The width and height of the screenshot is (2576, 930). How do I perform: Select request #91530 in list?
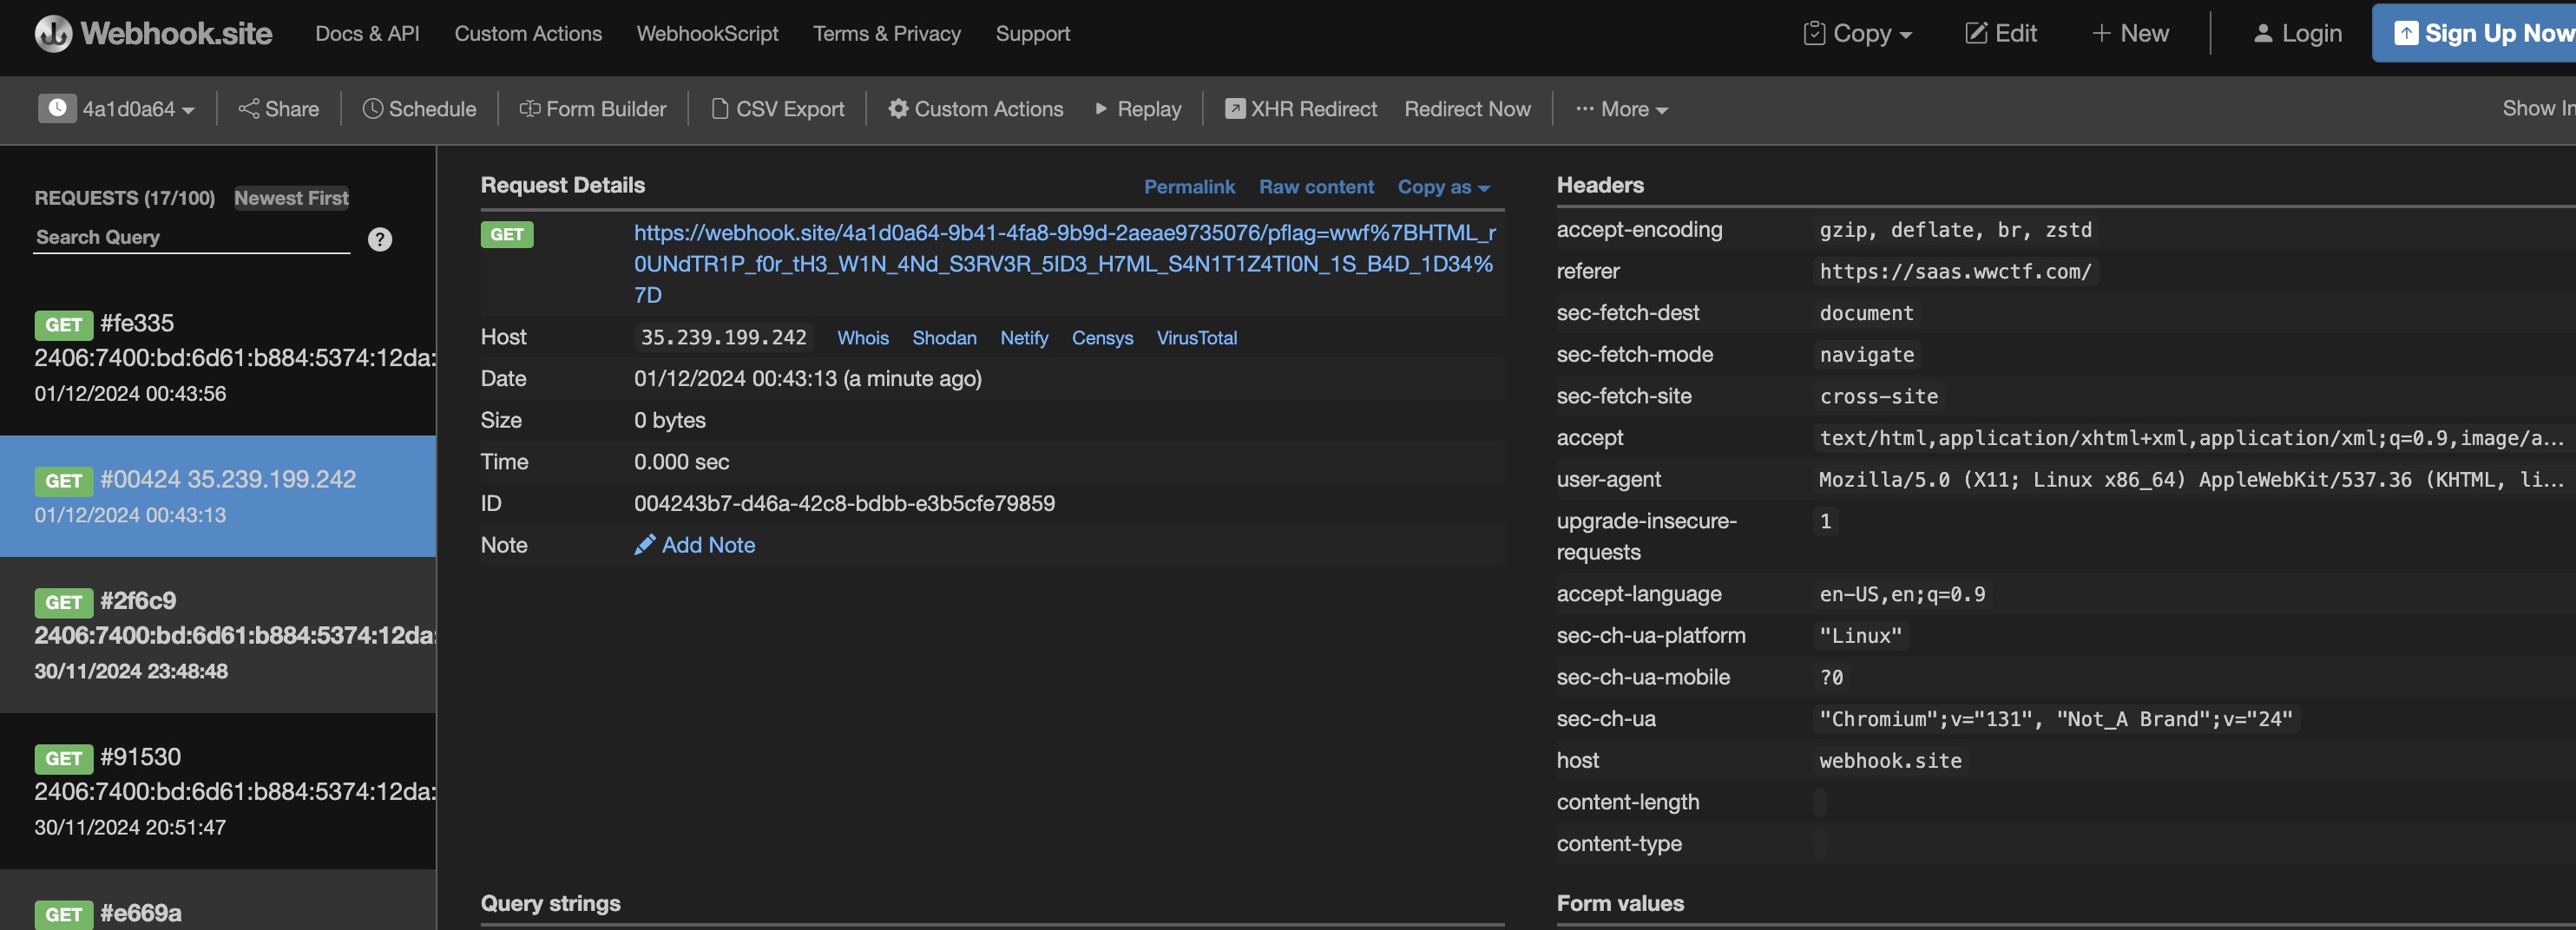point(218,790)
